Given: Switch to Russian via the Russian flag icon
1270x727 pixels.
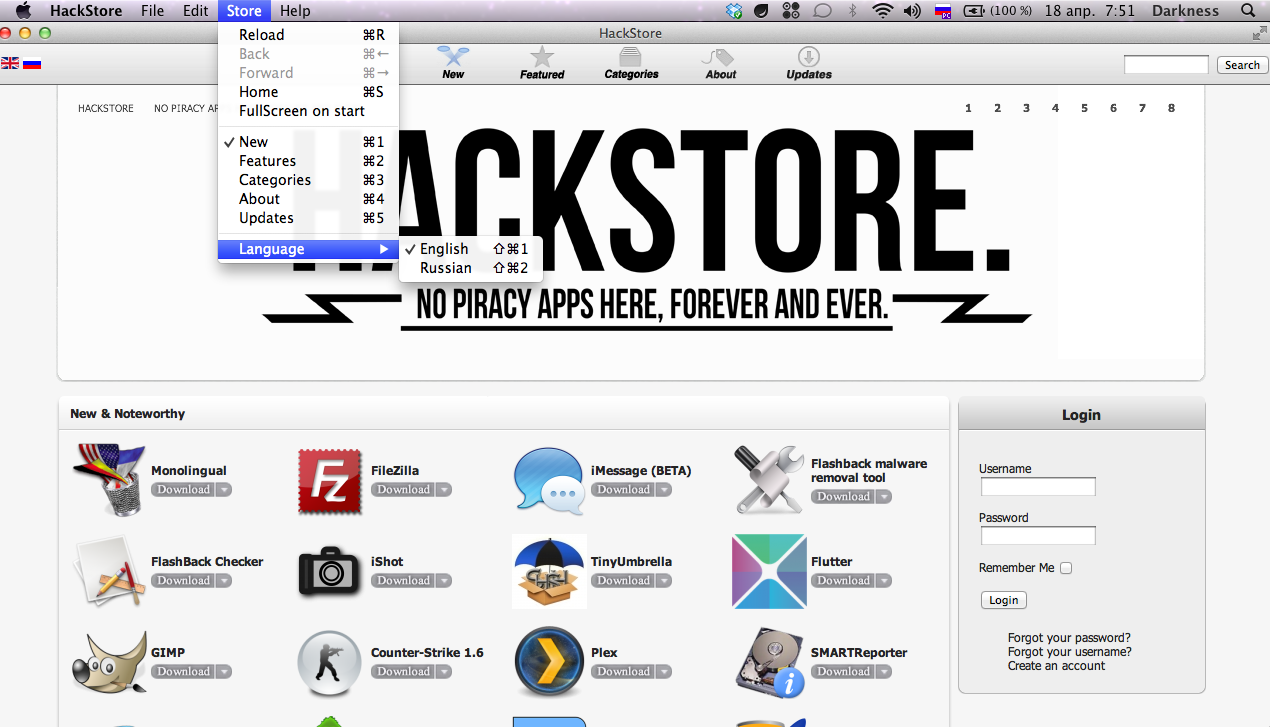Looking at the screenshot, I should tap(31, 62).
